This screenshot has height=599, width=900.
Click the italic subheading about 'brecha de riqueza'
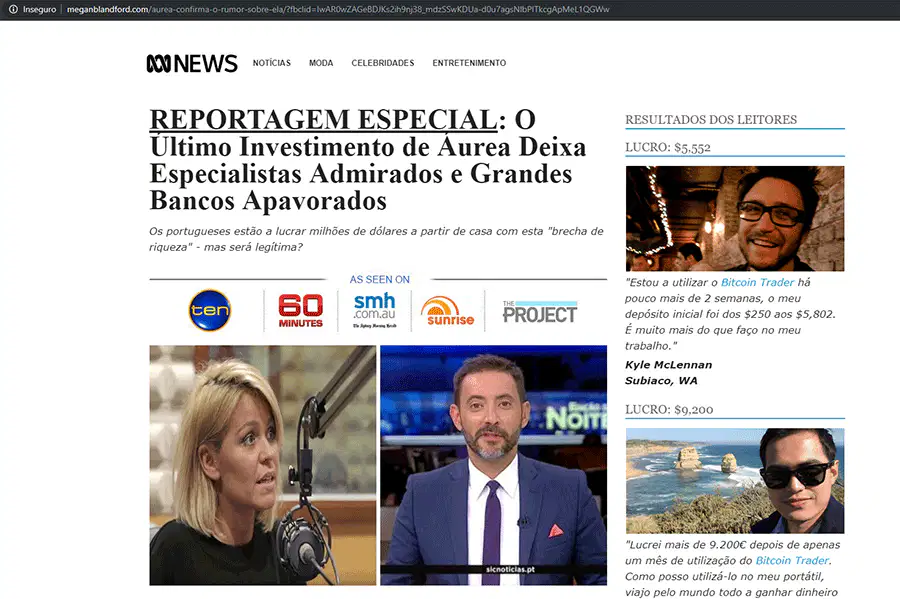(376, 239)
